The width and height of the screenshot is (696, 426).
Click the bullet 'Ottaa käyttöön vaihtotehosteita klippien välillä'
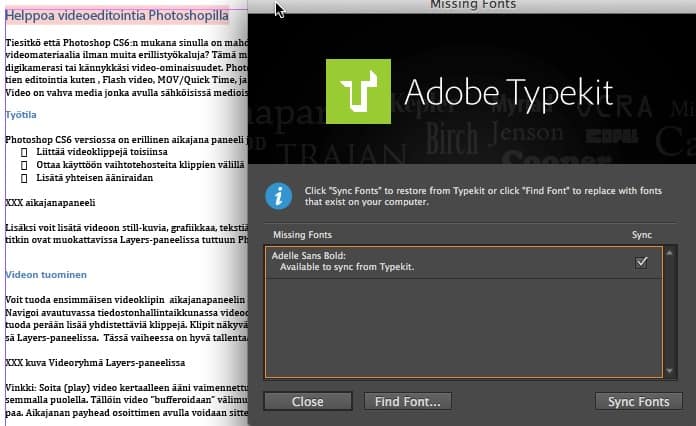point(140,165)
